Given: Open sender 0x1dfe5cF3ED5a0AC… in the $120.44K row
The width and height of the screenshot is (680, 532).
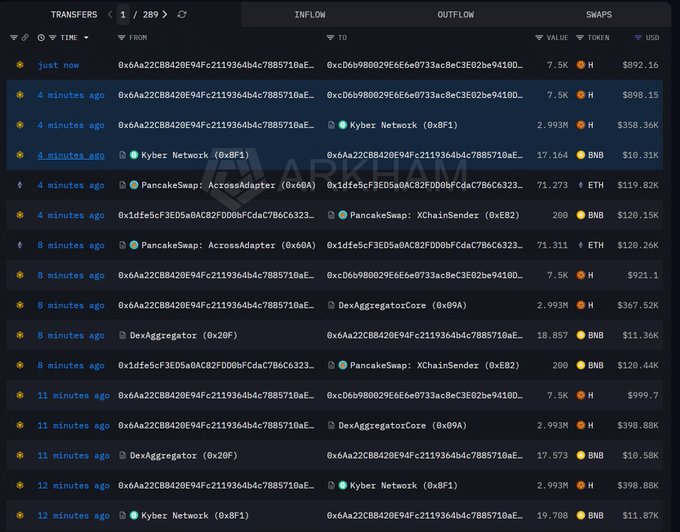Looking at the screenshot, I should (216, 365).
